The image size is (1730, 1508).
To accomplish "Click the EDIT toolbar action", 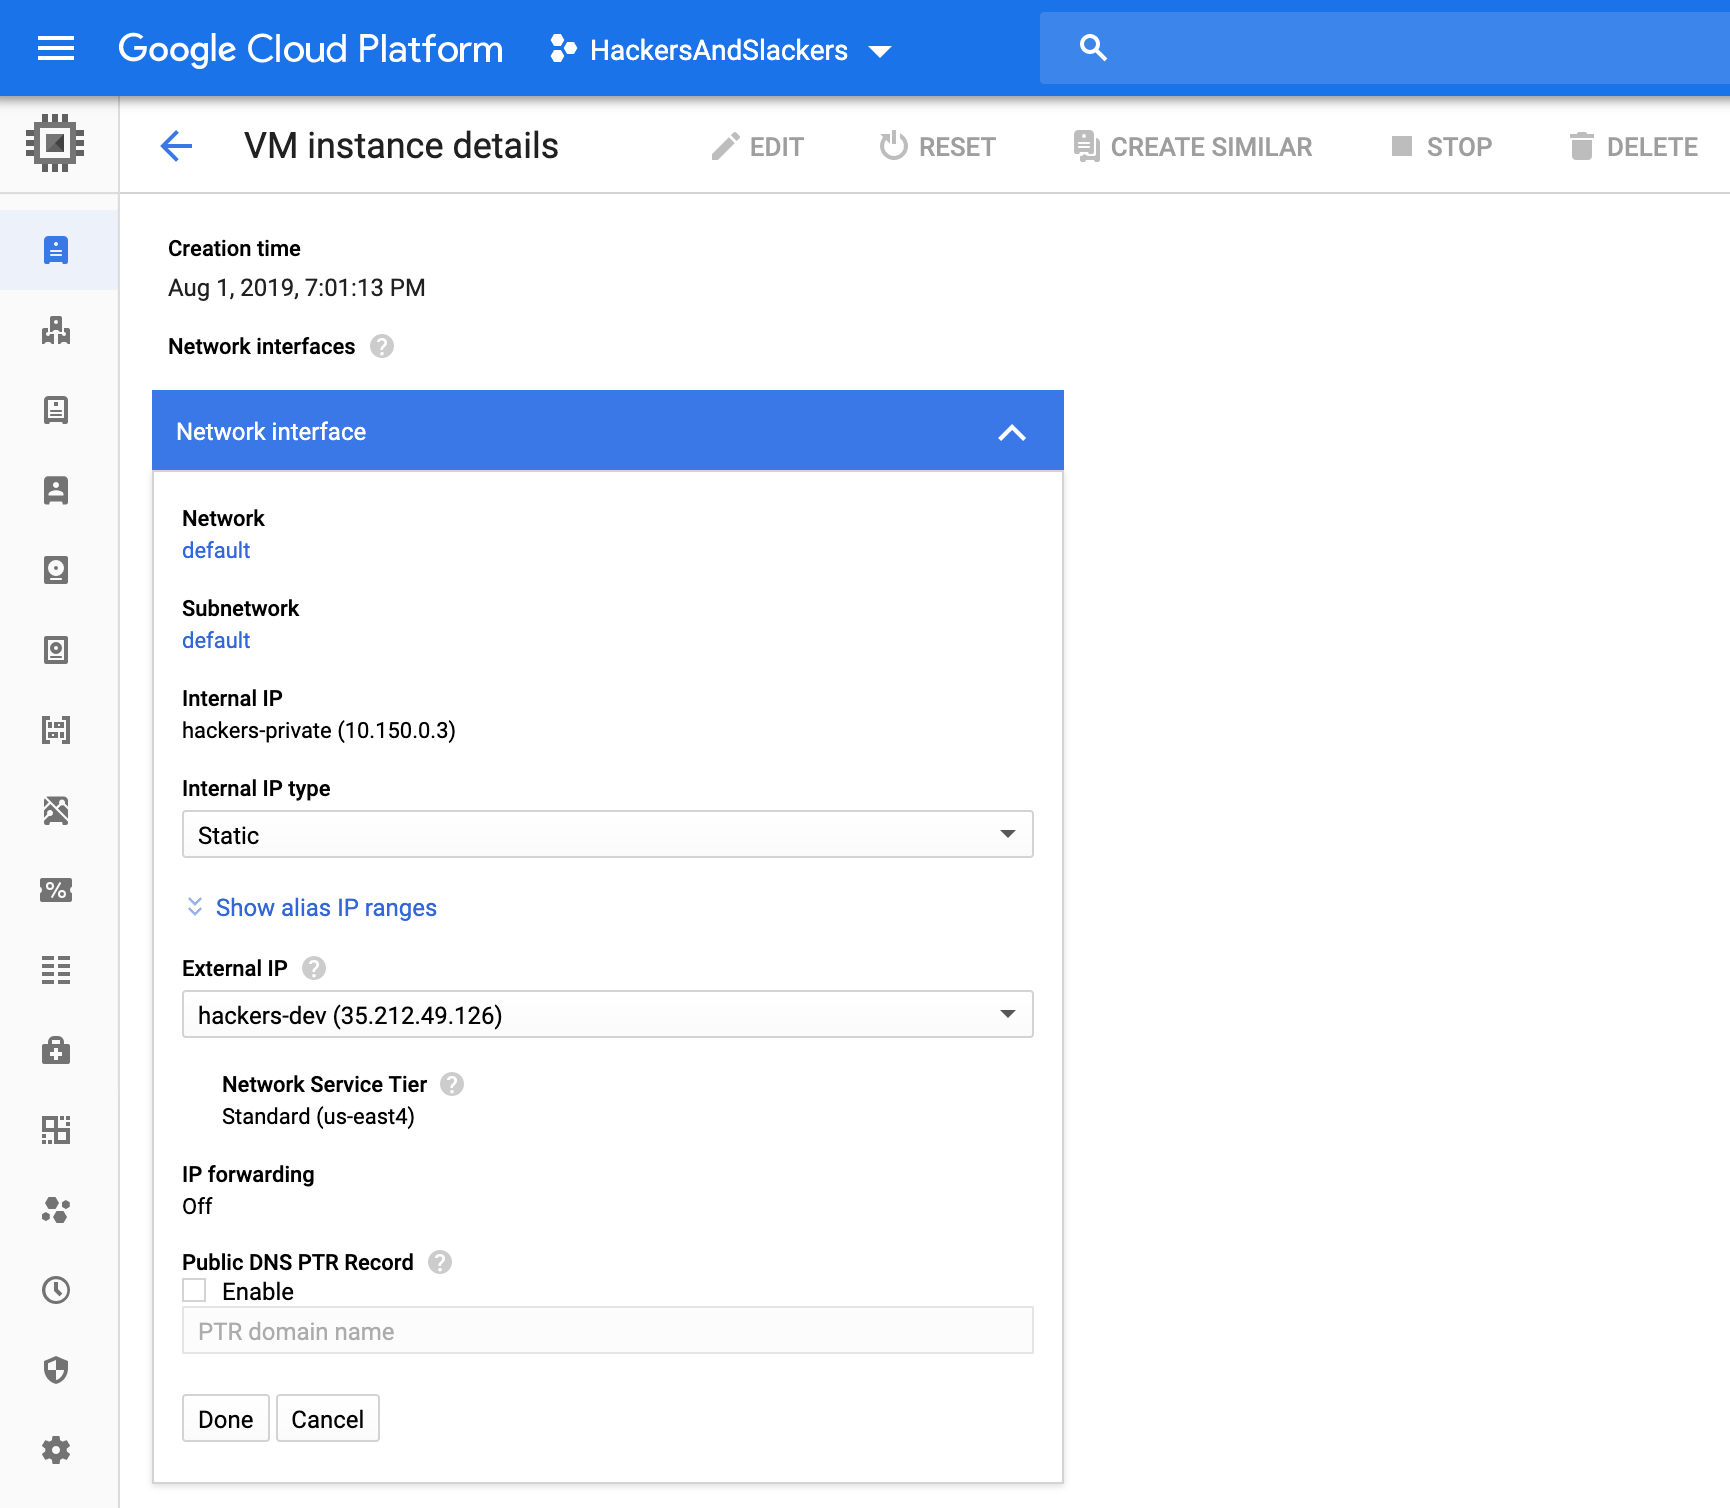I will [757, 147].
